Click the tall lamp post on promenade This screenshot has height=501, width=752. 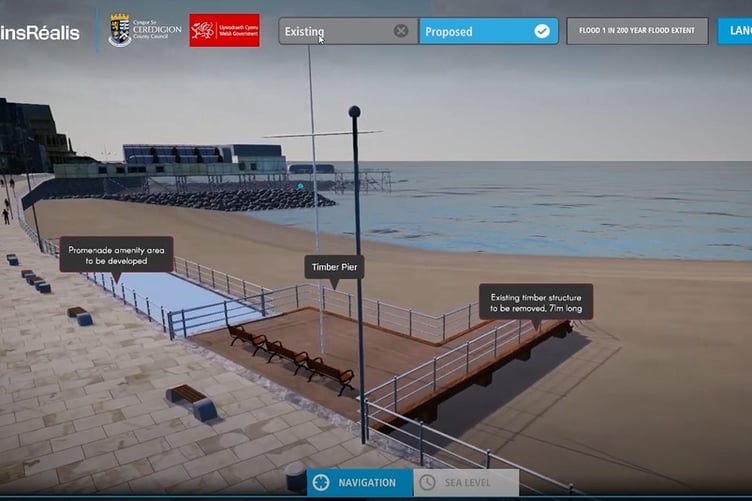357,270
